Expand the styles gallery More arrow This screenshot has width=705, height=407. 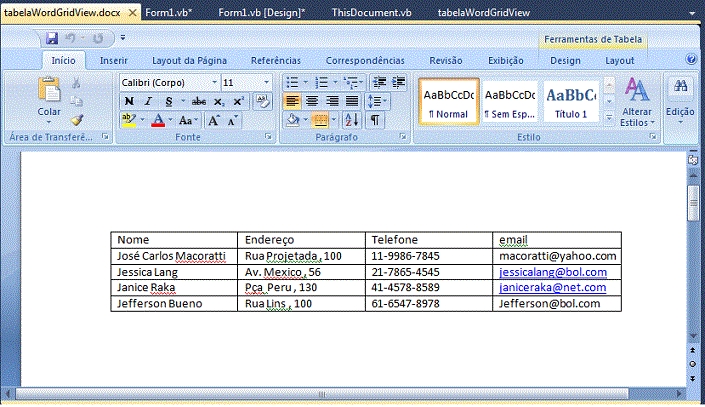pos(609,118)
